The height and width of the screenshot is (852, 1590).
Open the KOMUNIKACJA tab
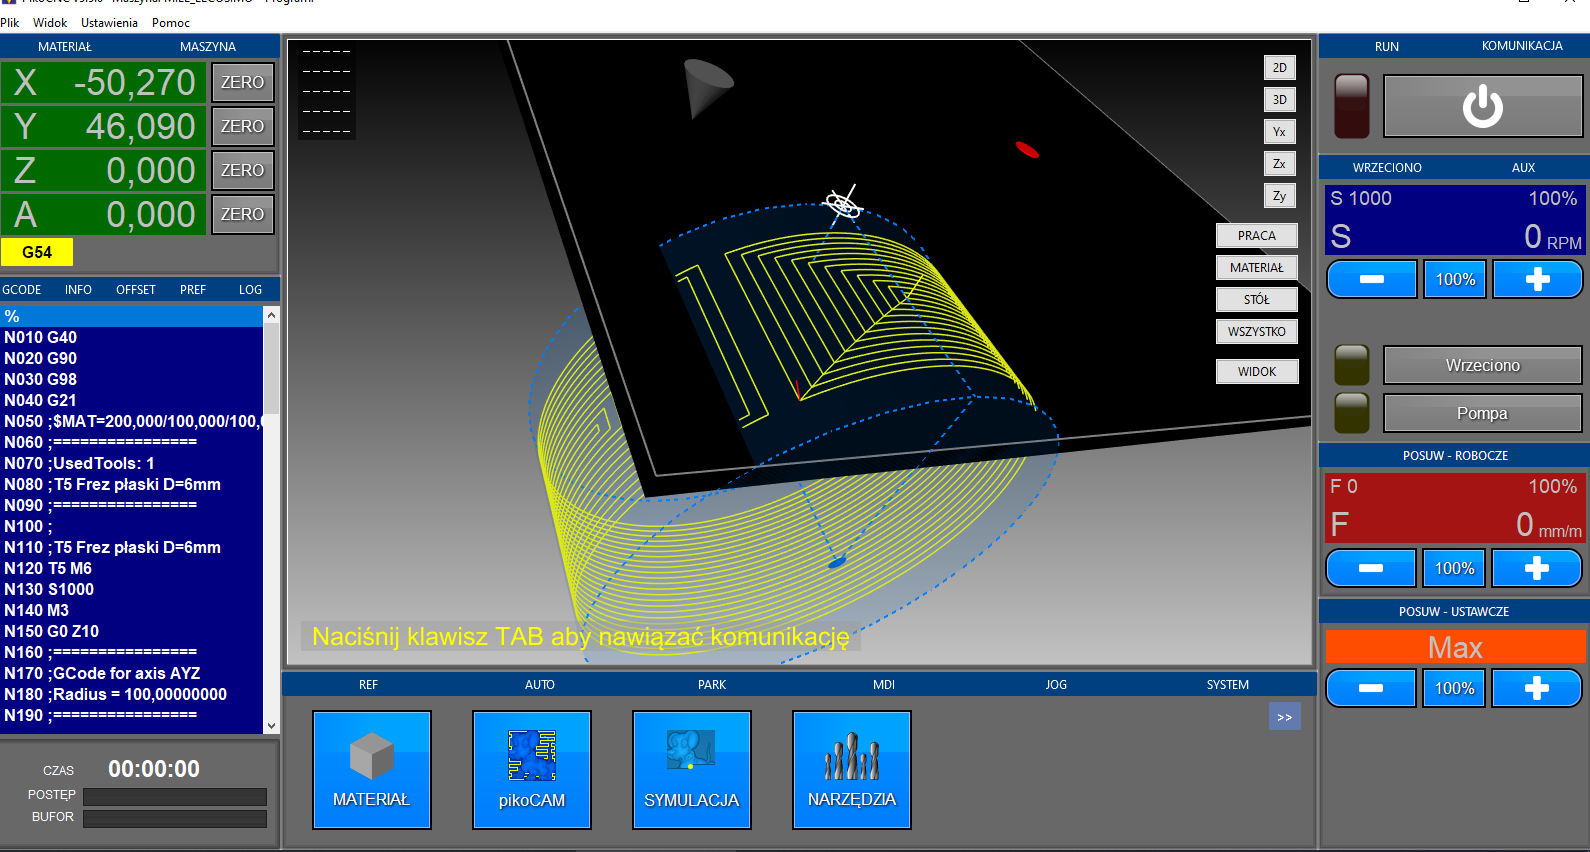click(x=1522, y=46)
